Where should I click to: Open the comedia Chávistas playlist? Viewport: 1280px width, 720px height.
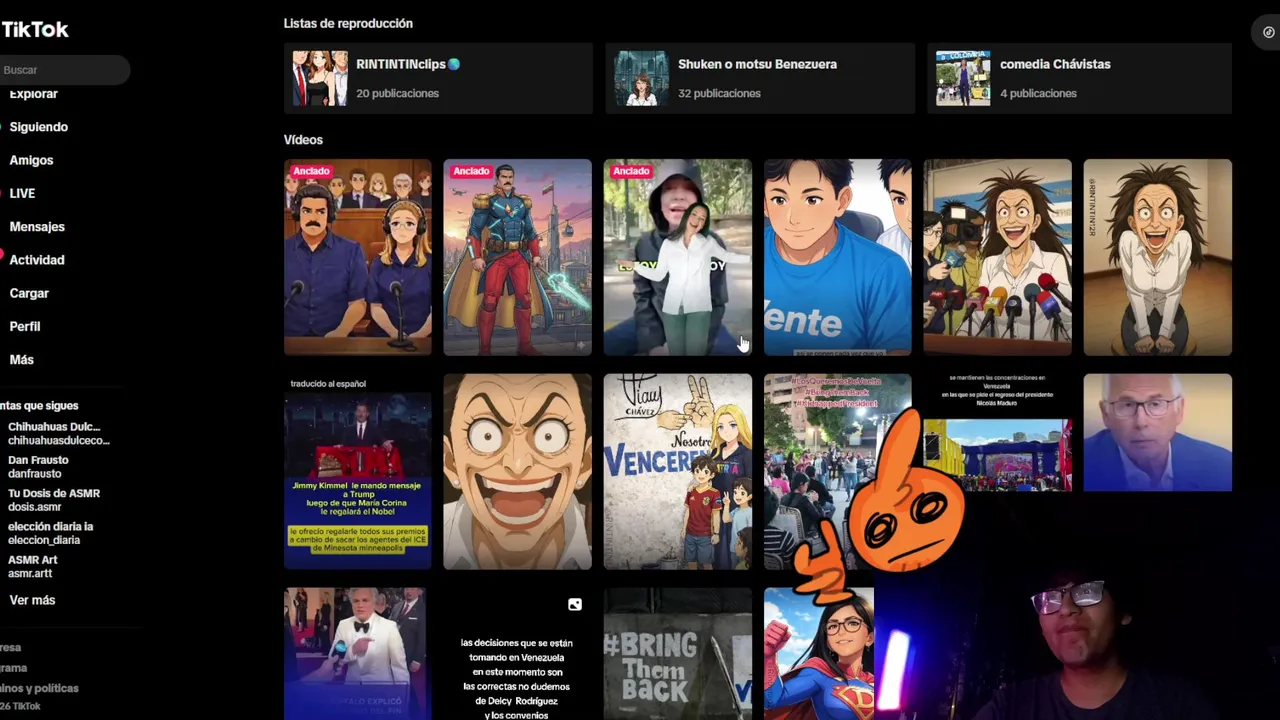(1080, 78)
